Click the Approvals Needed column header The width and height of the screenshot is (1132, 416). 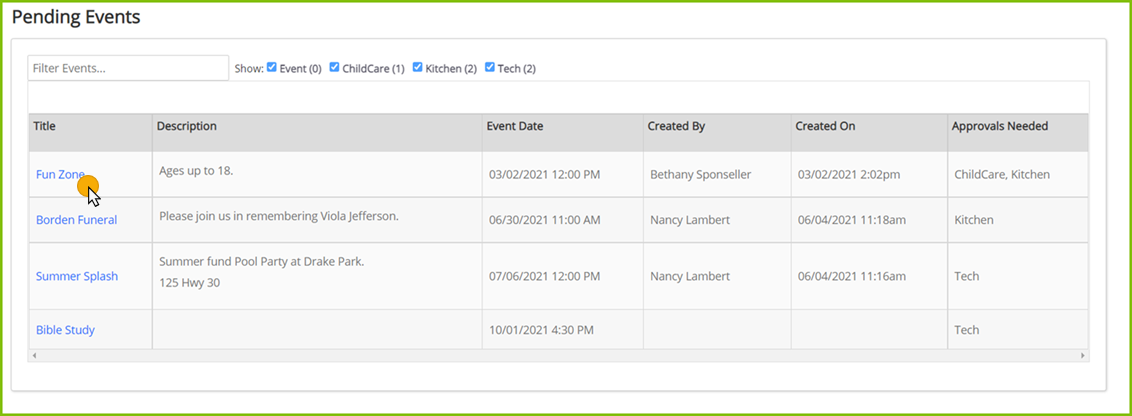(x=1000, y=126)
